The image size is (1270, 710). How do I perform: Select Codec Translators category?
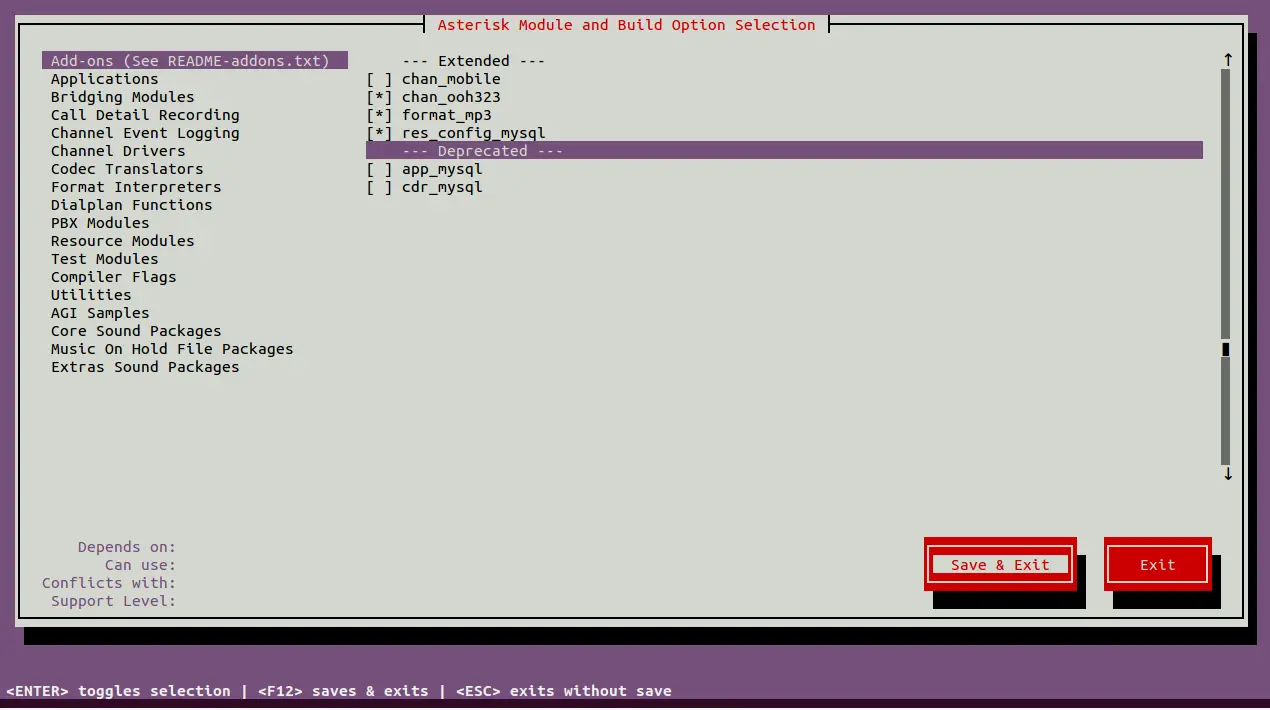click(127, 169)
